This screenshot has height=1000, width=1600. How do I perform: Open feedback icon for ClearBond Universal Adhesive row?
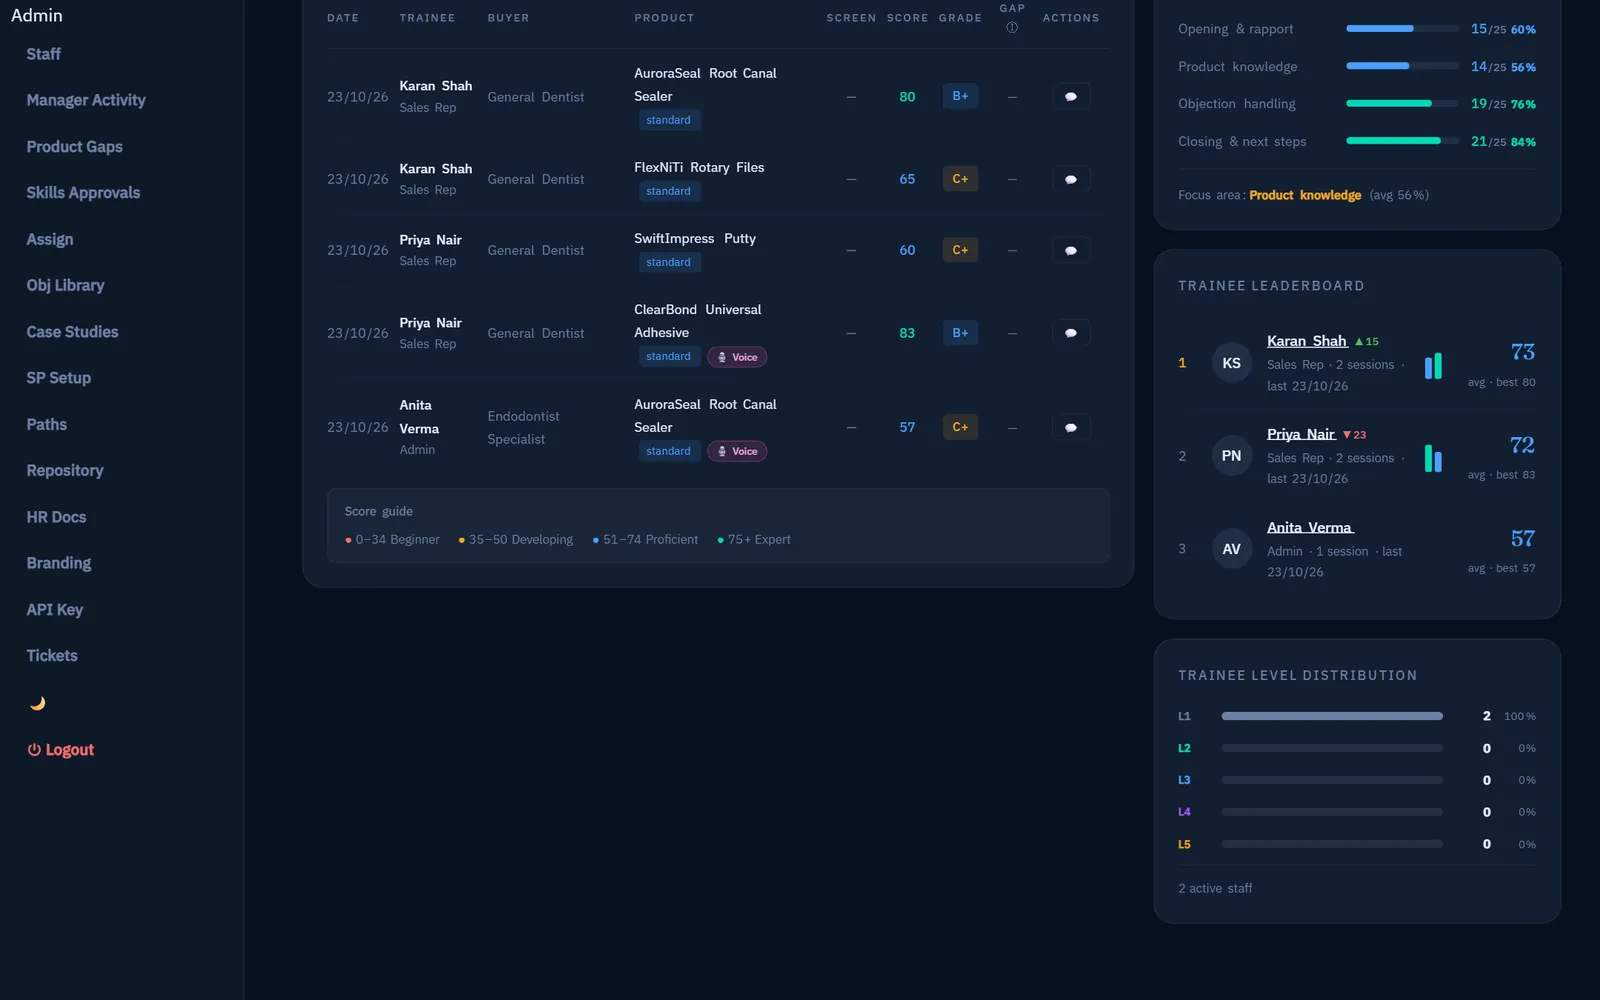[x=1071, y=333]
